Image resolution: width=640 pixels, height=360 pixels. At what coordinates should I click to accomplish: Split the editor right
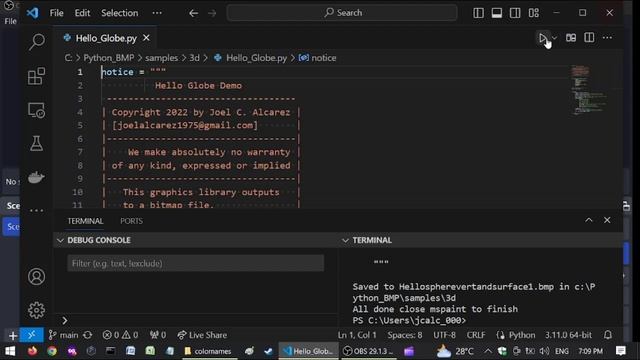pyautogui.click(x=589, y=38)
